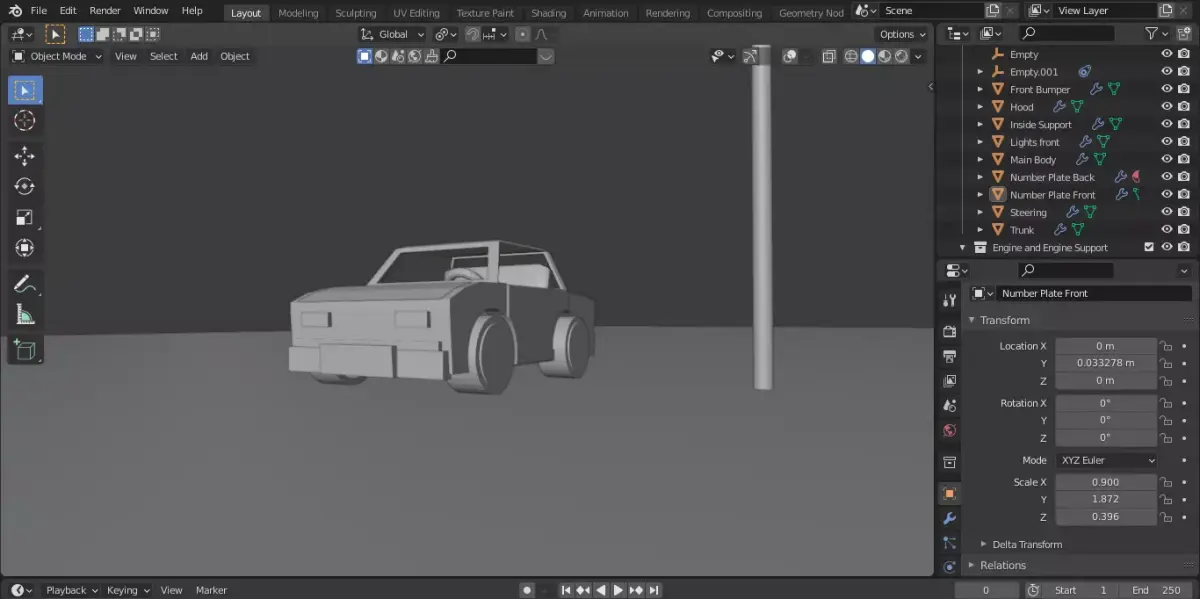The width and height of the screenshot is (1200, 599).
Task: Switch to the Shading workspace tab
Action: tap(548, 13)
